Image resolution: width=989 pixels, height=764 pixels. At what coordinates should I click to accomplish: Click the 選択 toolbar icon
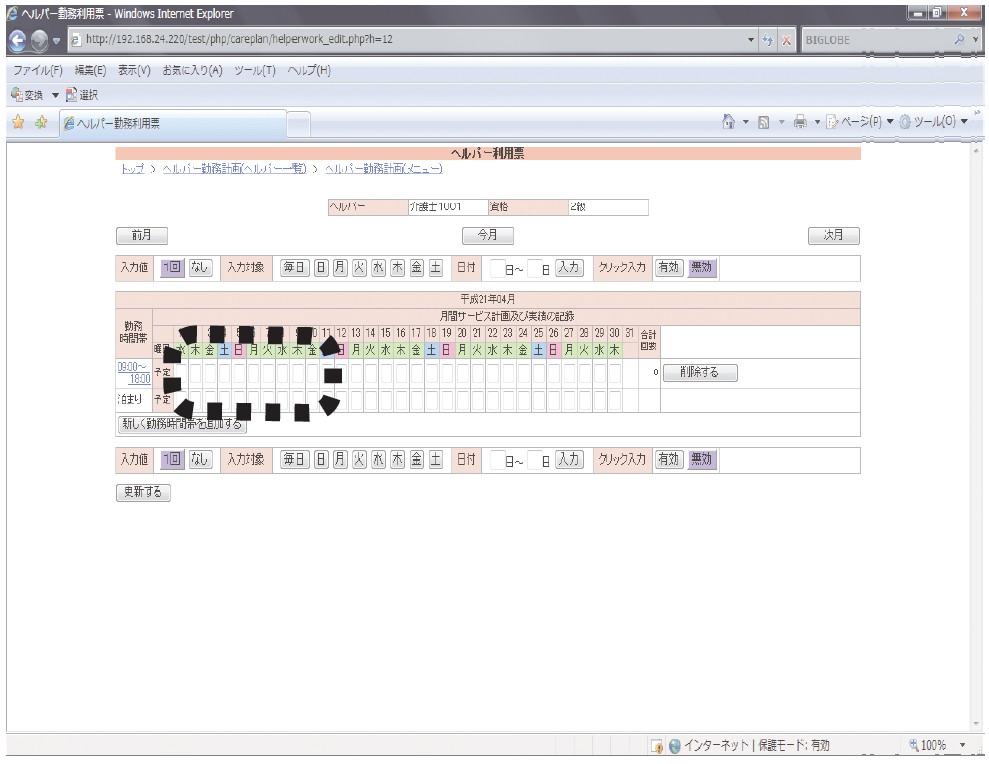71,95
